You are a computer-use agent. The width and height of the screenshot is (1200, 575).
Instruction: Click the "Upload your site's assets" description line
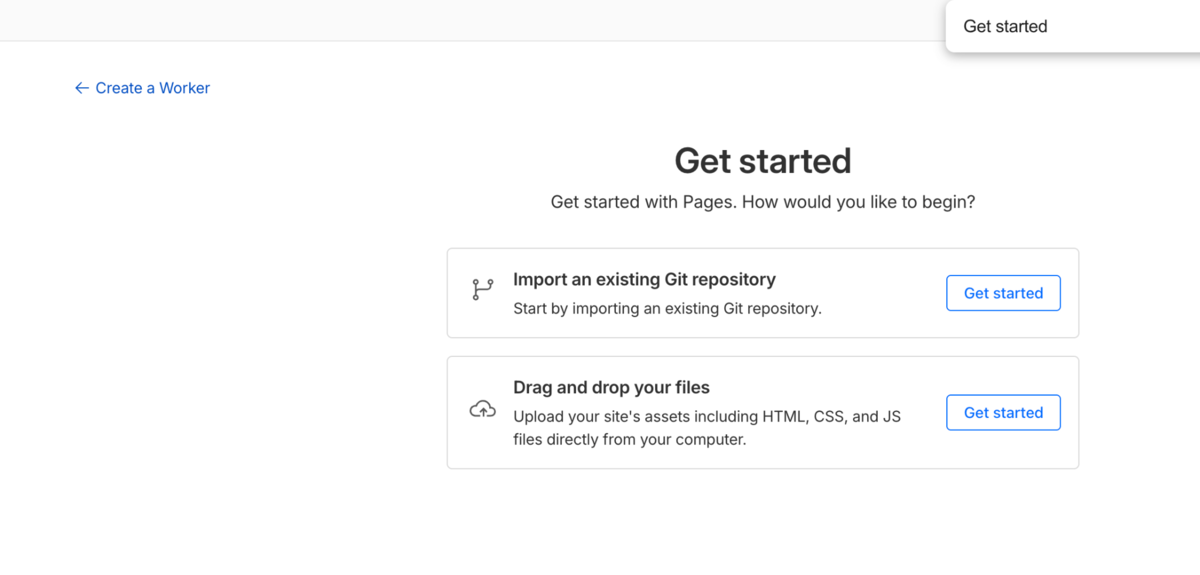[707, 416]
